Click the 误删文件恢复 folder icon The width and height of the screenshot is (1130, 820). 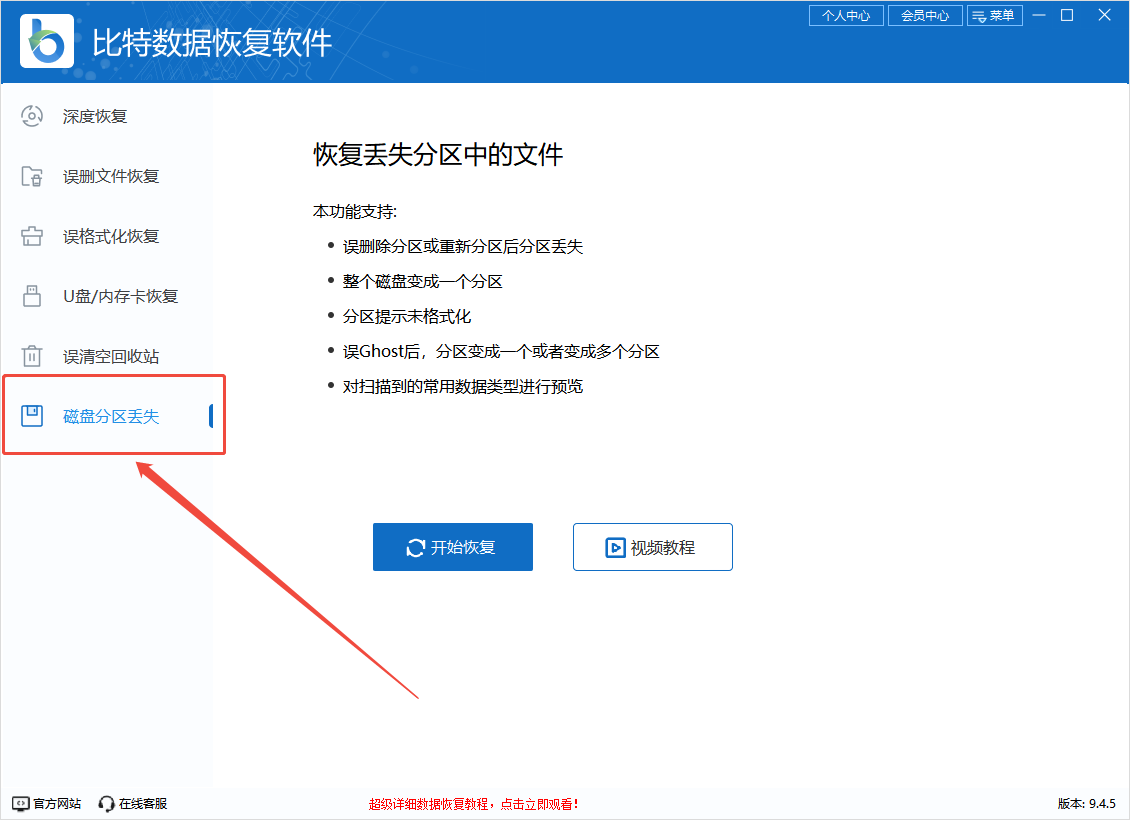point(32,176)
